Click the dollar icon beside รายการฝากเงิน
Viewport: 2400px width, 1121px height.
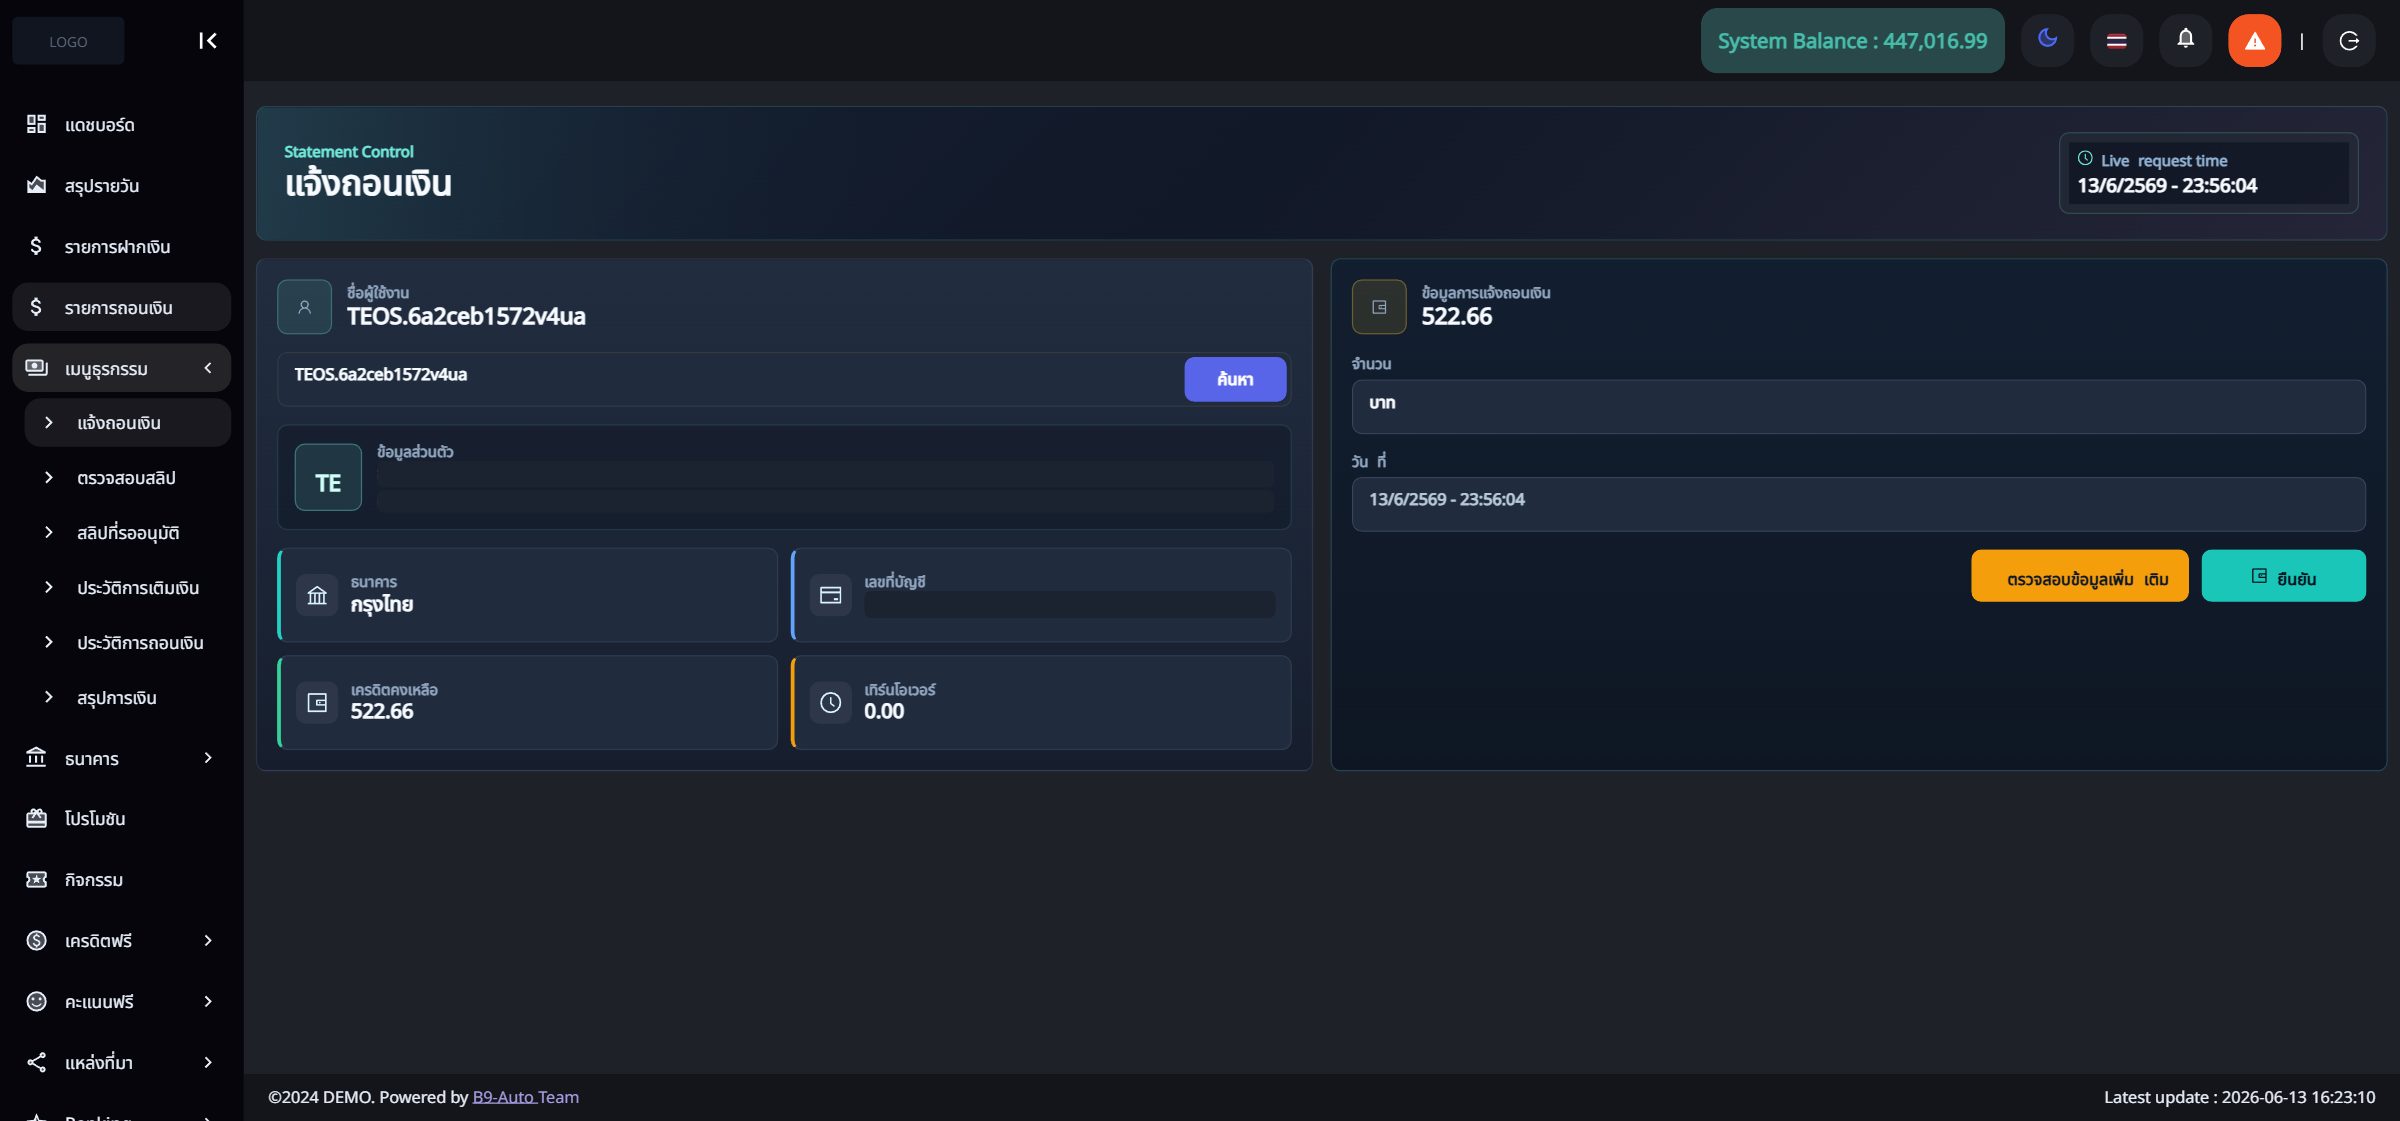[36, 246]
